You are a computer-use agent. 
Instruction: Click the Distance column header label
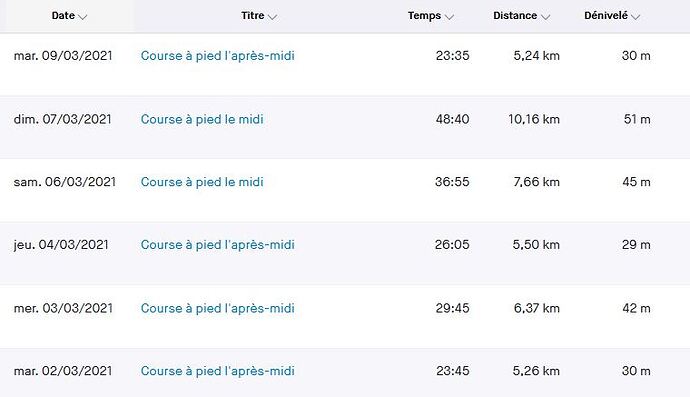[x=515, y=15]
